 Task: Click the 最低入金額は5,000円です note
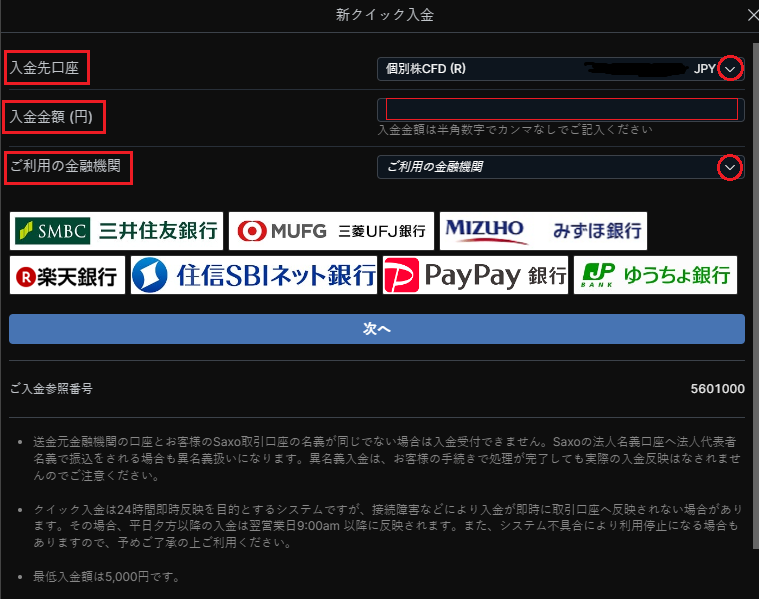tap(106, 577)
